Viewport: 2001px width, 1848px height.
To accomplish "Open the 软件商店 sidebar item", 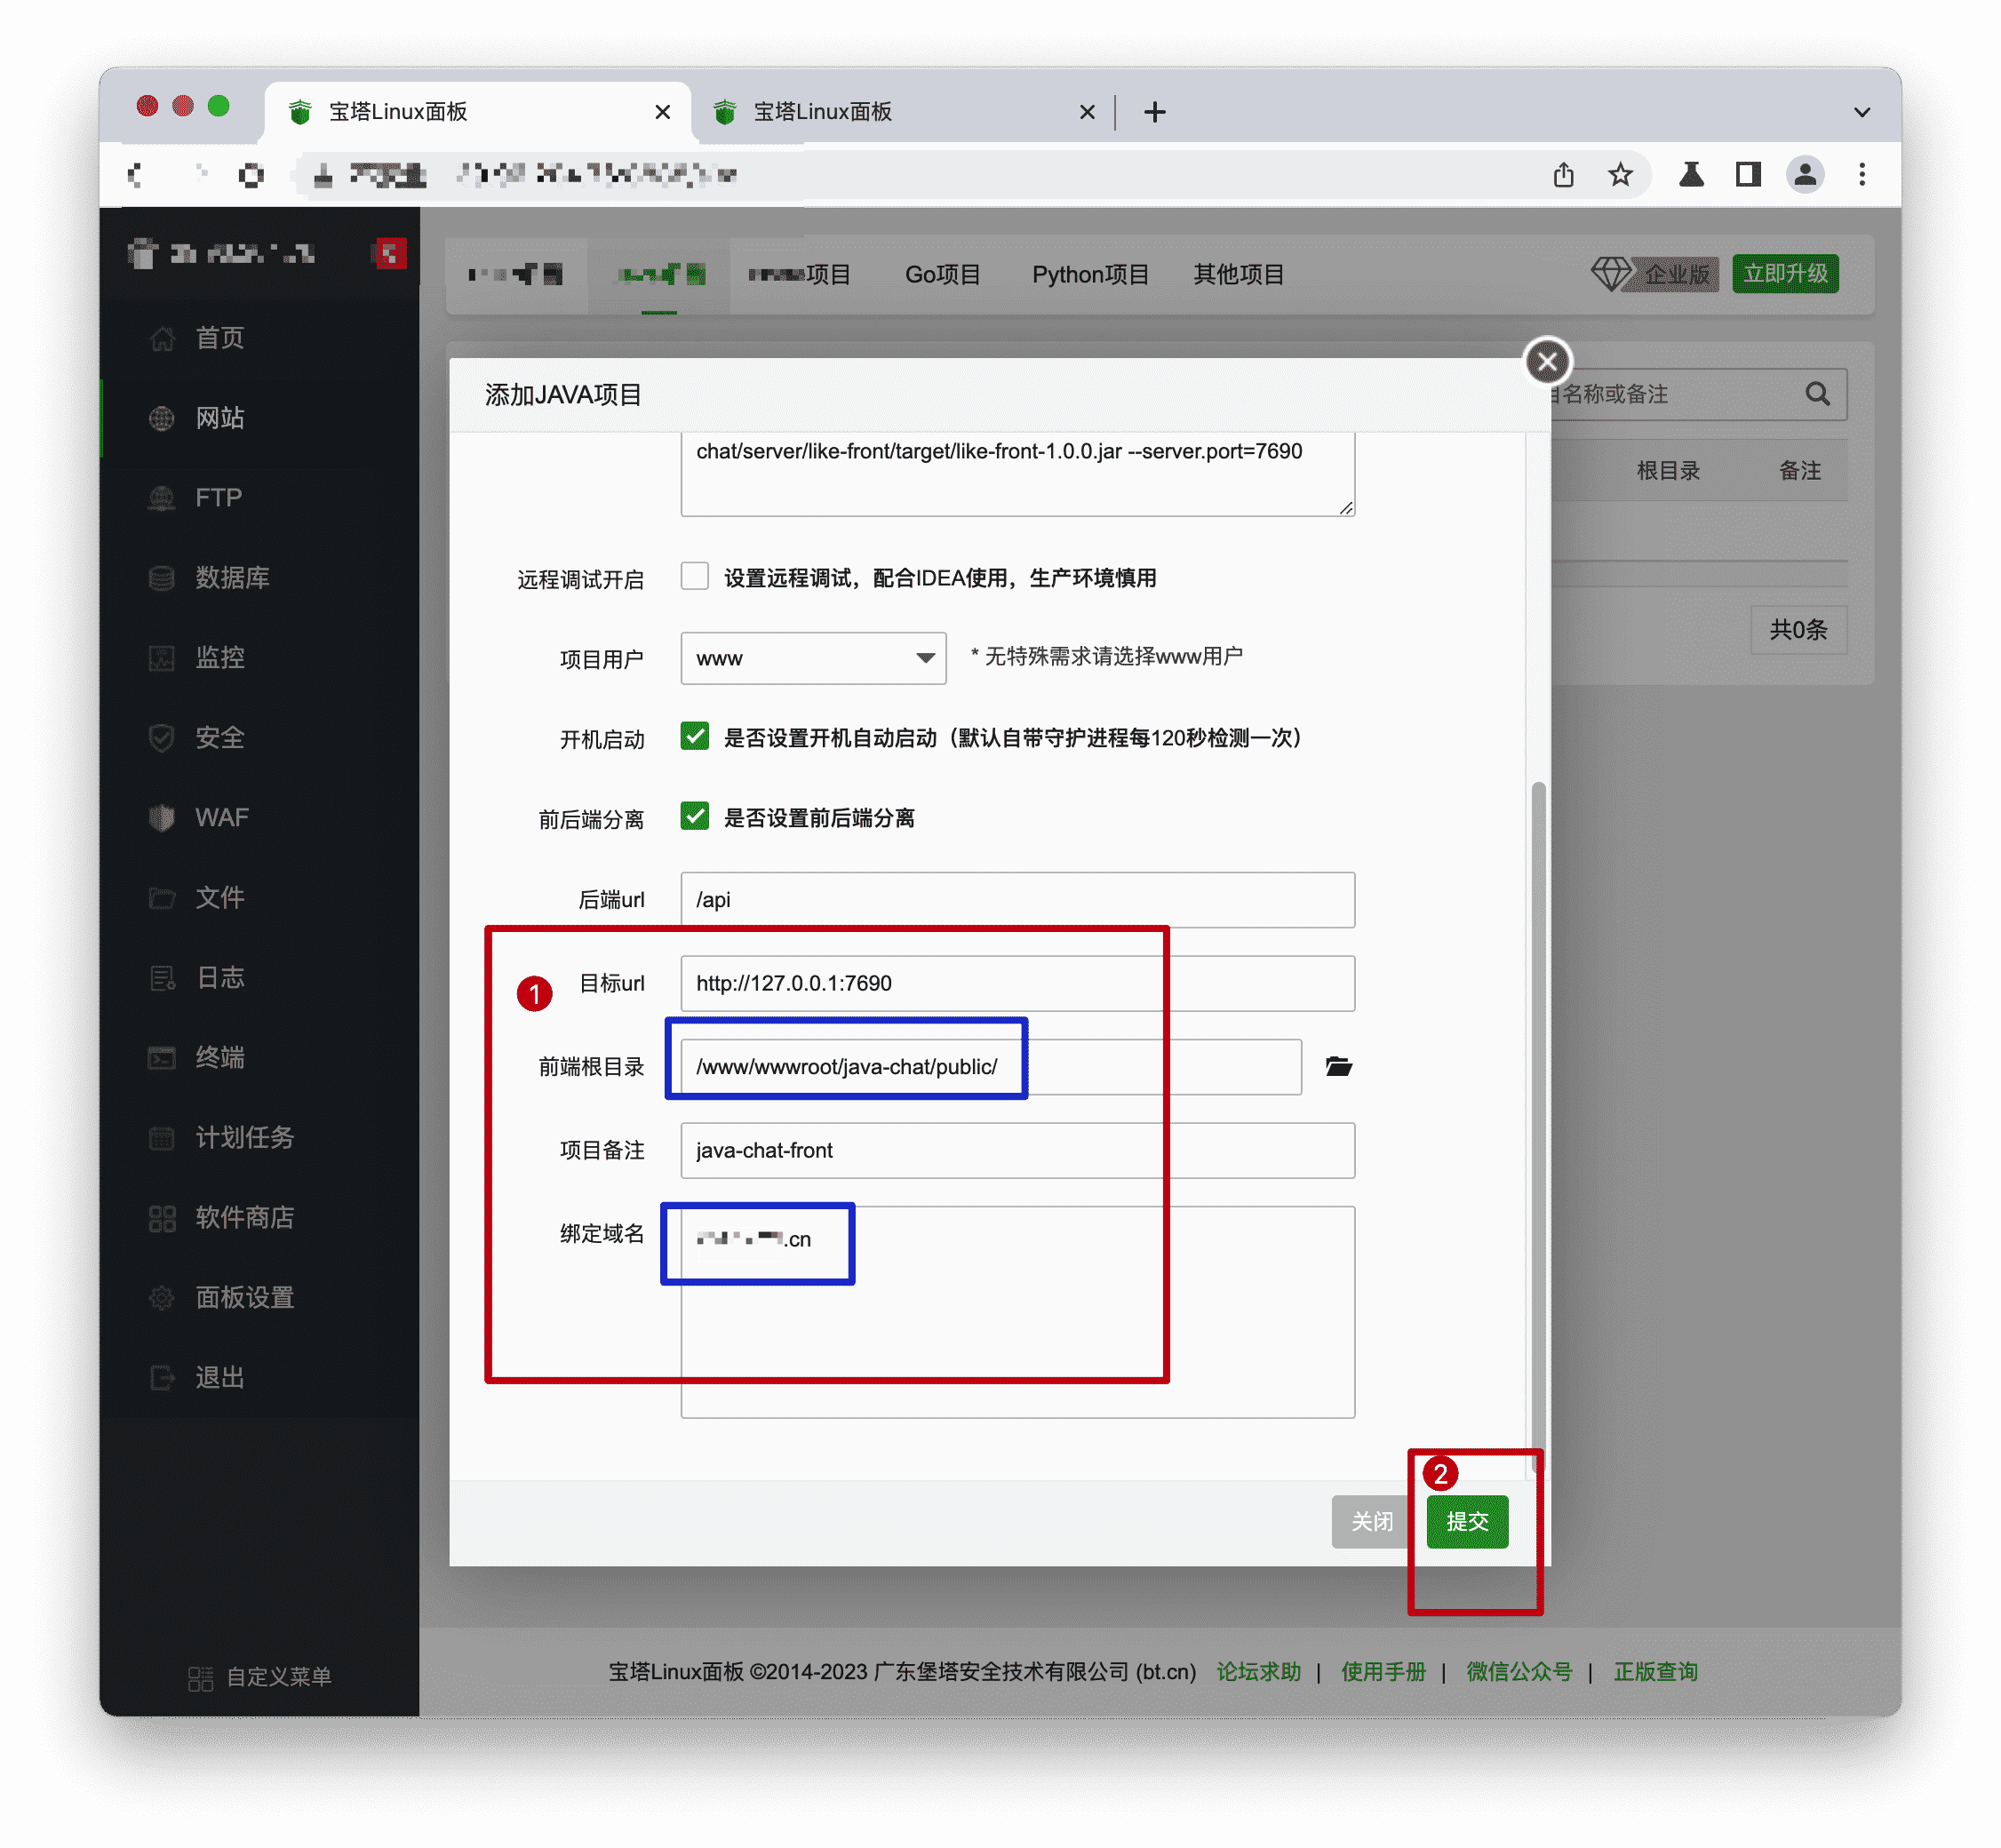I will point(244,1217).
